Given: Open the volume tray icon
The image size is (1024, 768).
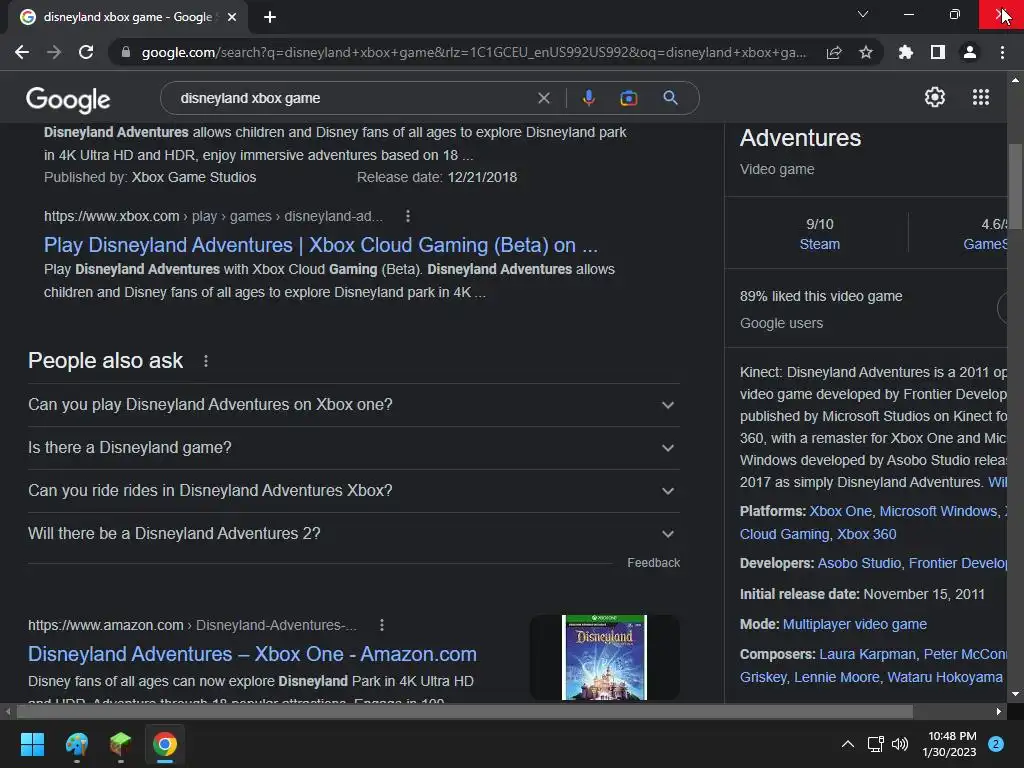Looking at the screenshot, I should coord(900,744).
